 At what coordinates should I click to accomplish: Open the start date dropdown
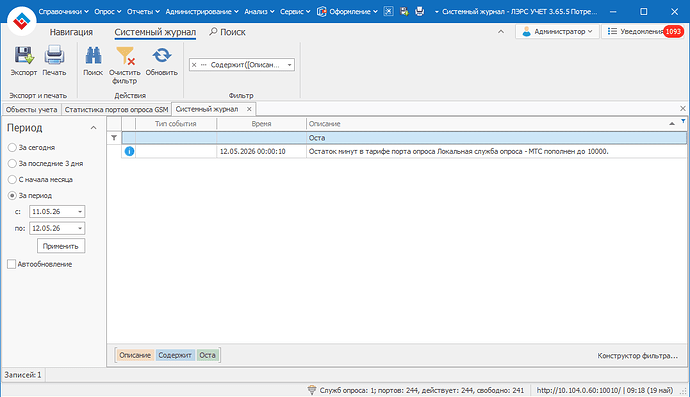click(80, 212)
